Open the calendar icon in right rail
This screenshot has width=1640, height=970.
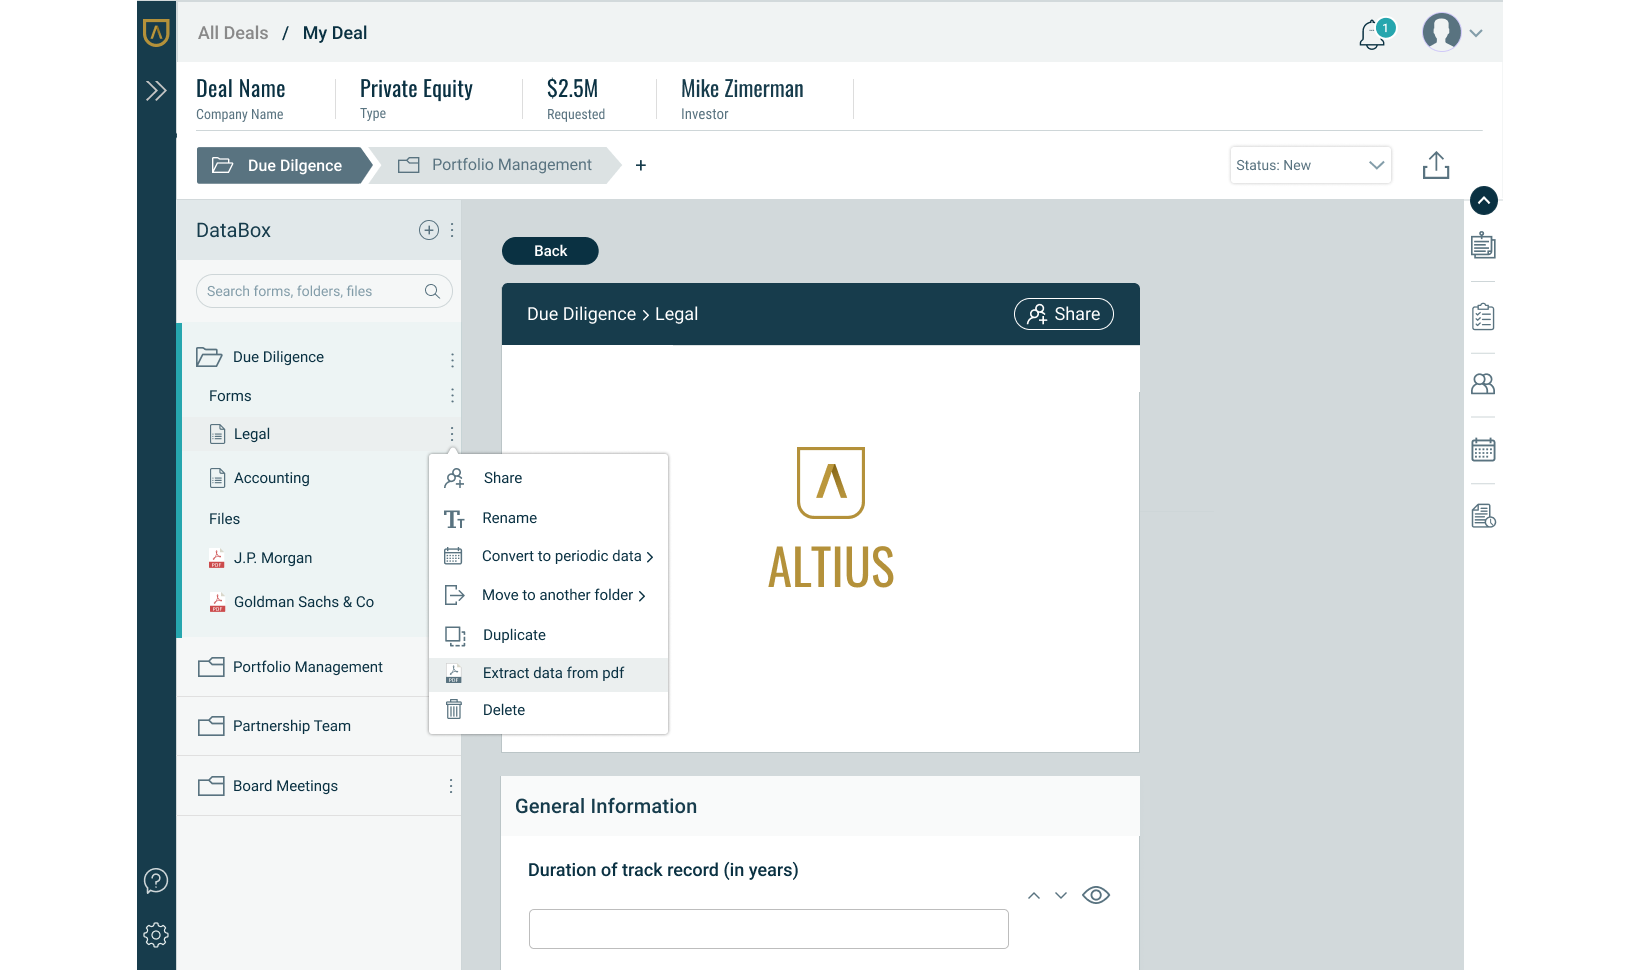pyautogui.click(x=1483, y=450)
